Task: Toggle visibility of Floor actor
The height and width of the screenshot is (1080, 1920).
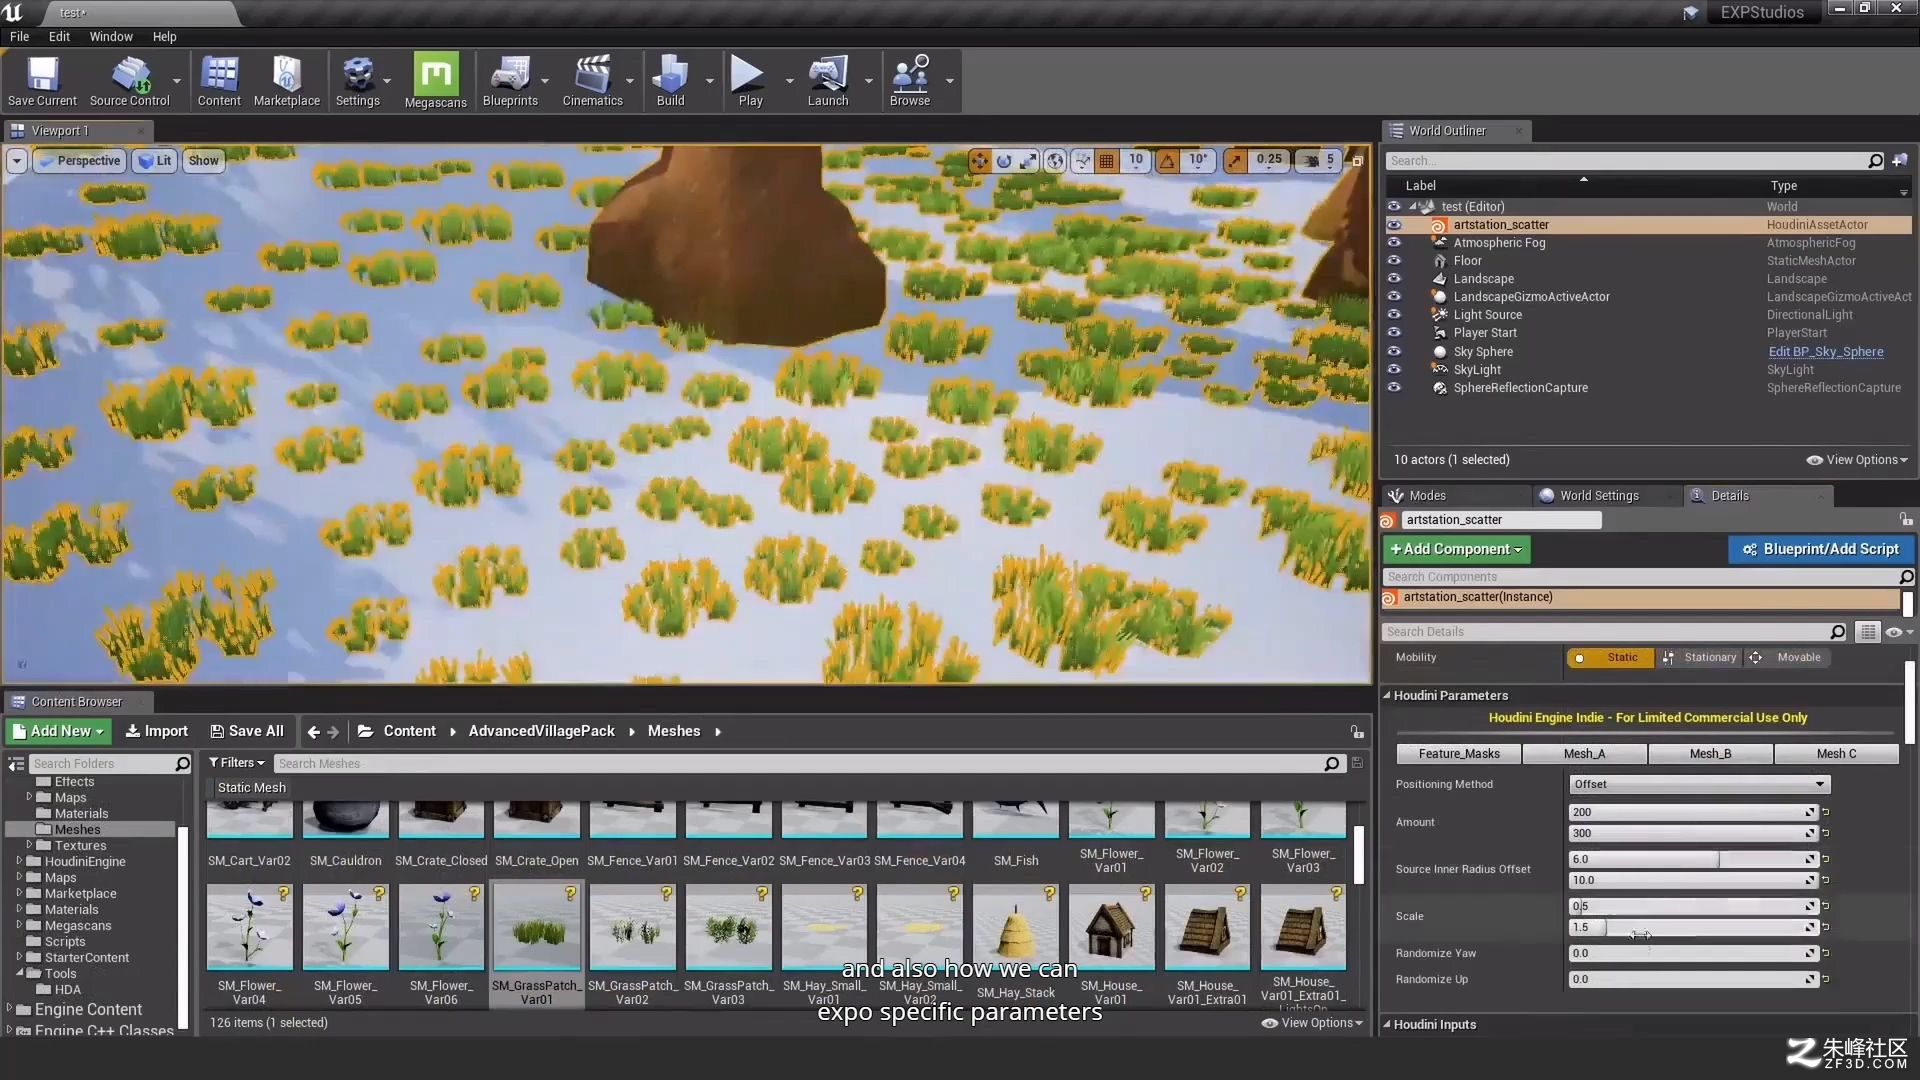Action: point(1394,261)
